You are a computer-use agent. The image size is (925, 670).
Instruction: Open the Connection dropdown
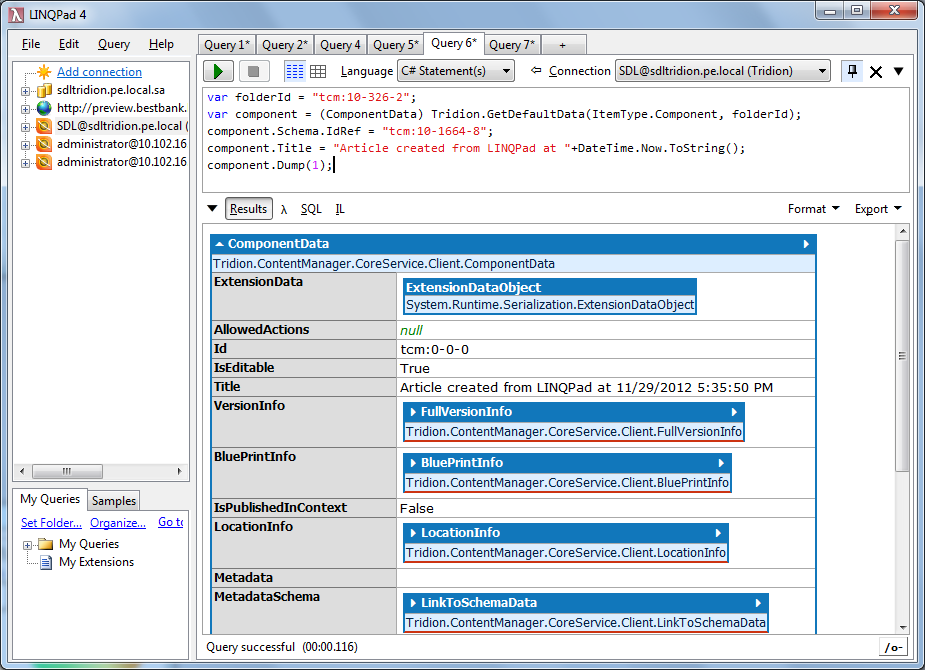[721, 71]
